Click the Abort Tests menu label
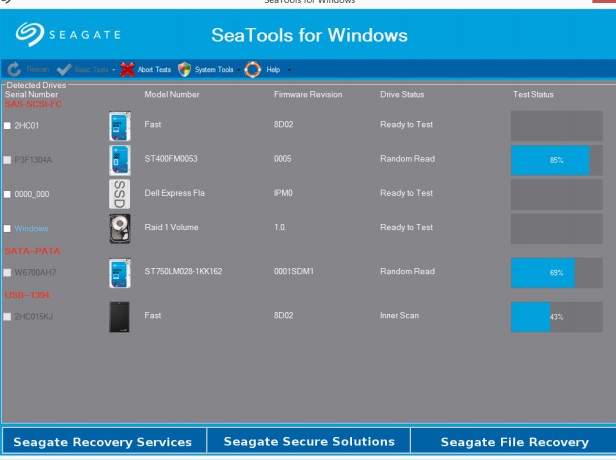The height and width of the screenshot is (460, 616). tap(154, 70)
